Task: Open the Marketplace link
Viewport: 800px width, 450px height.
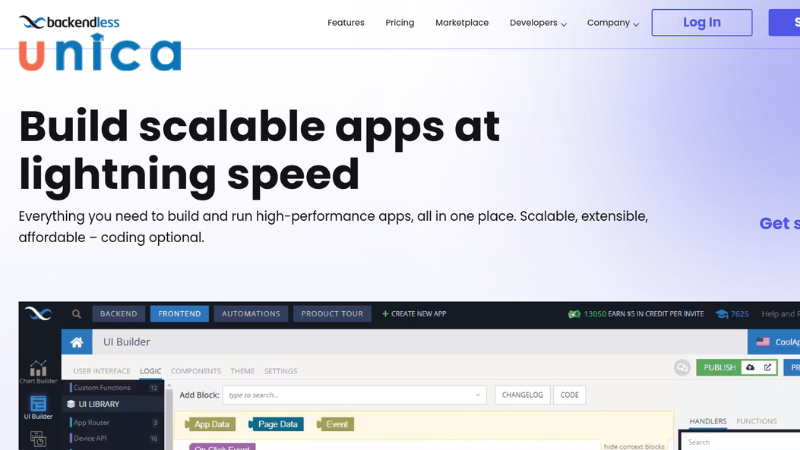Action: tap(462, 22)
